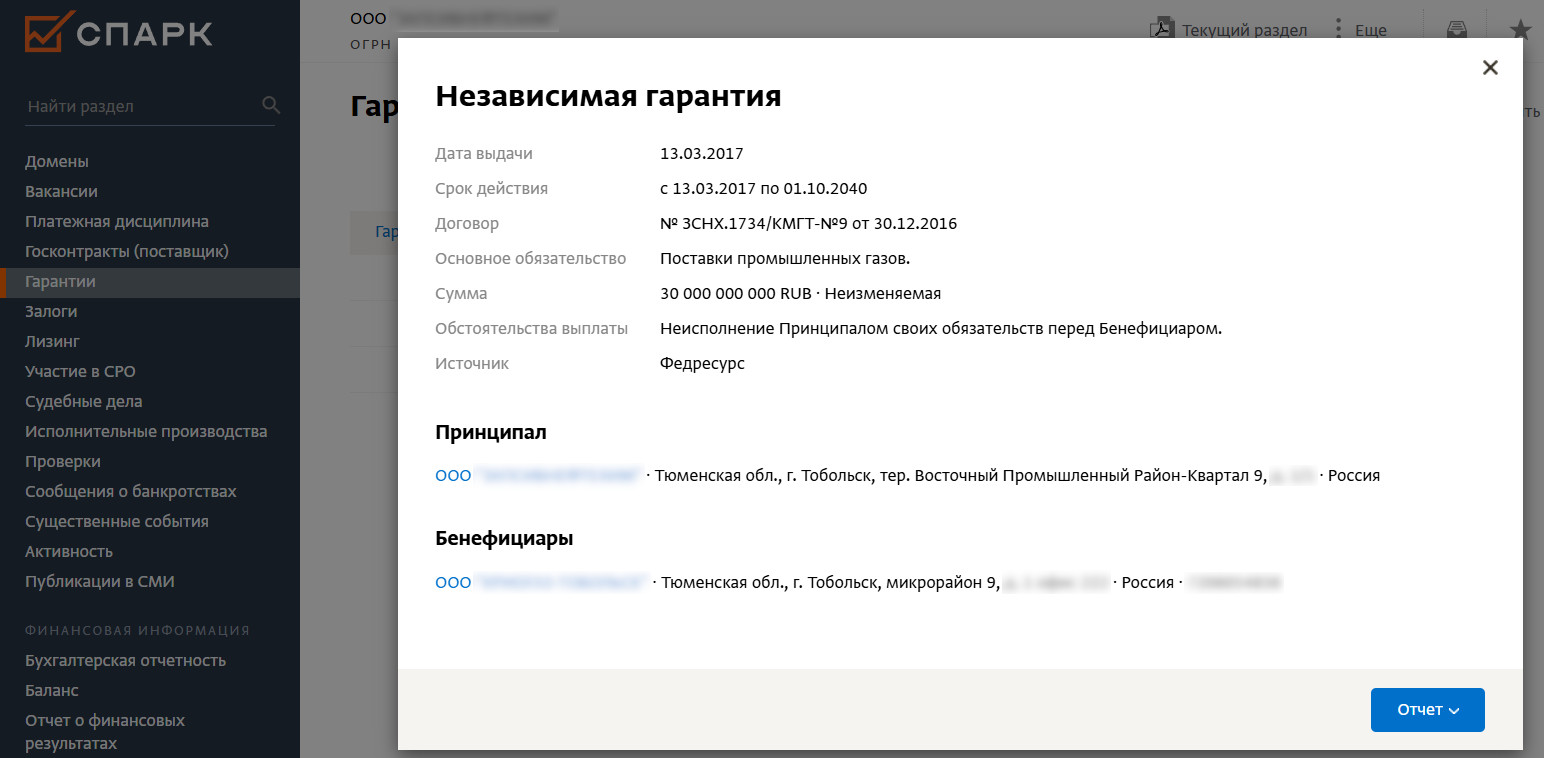Open the Принципал company link

537,476
